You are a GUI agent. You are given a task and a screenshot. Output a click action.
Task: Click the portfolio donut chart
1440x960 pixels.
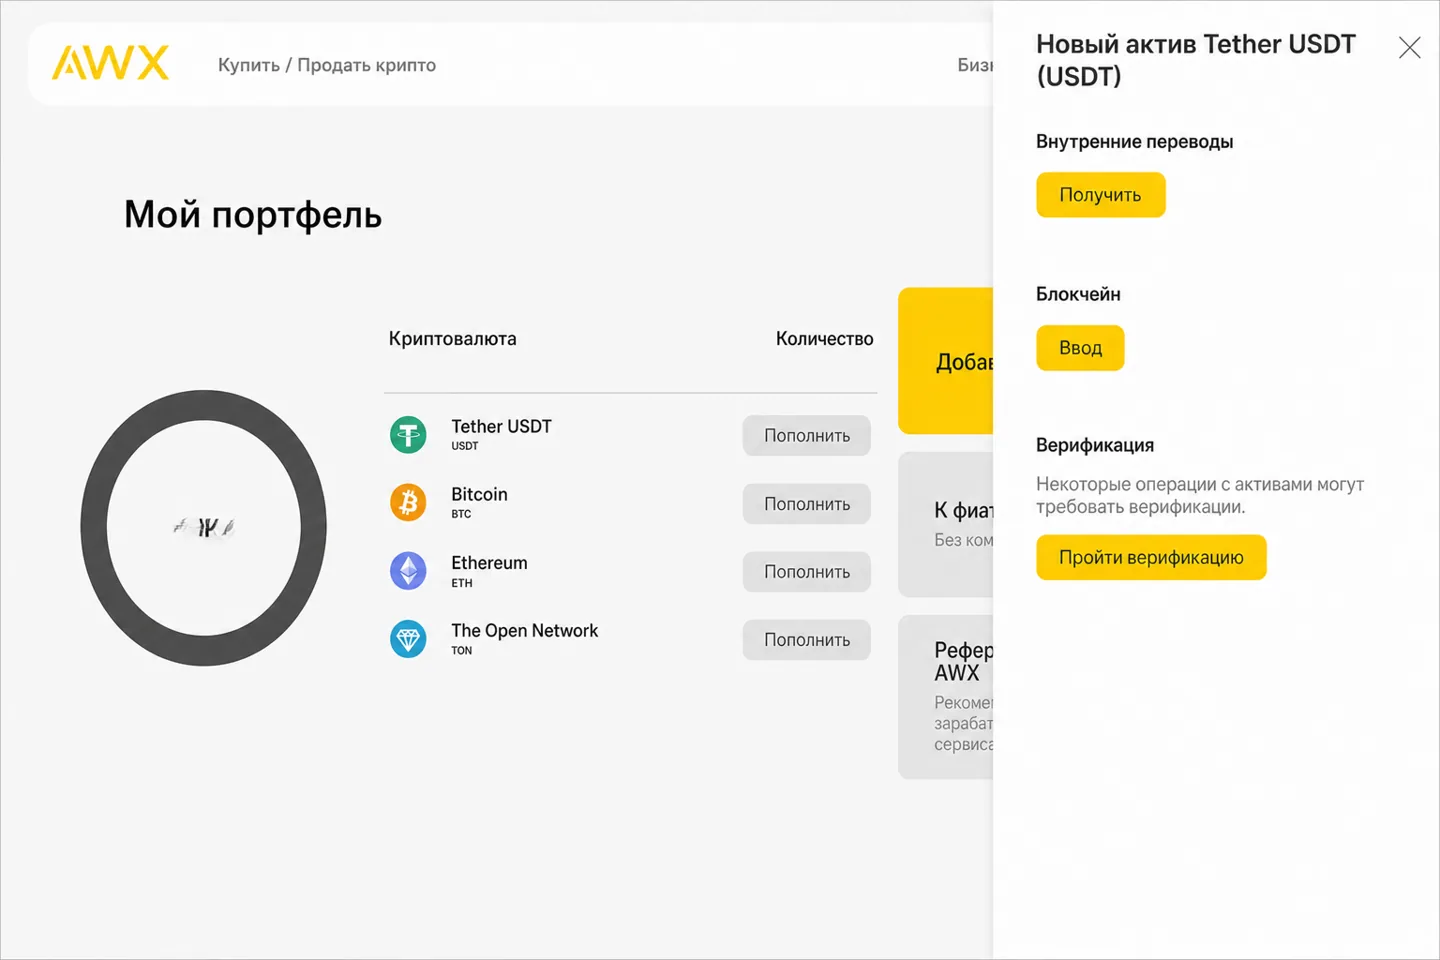tap(204, 527)
